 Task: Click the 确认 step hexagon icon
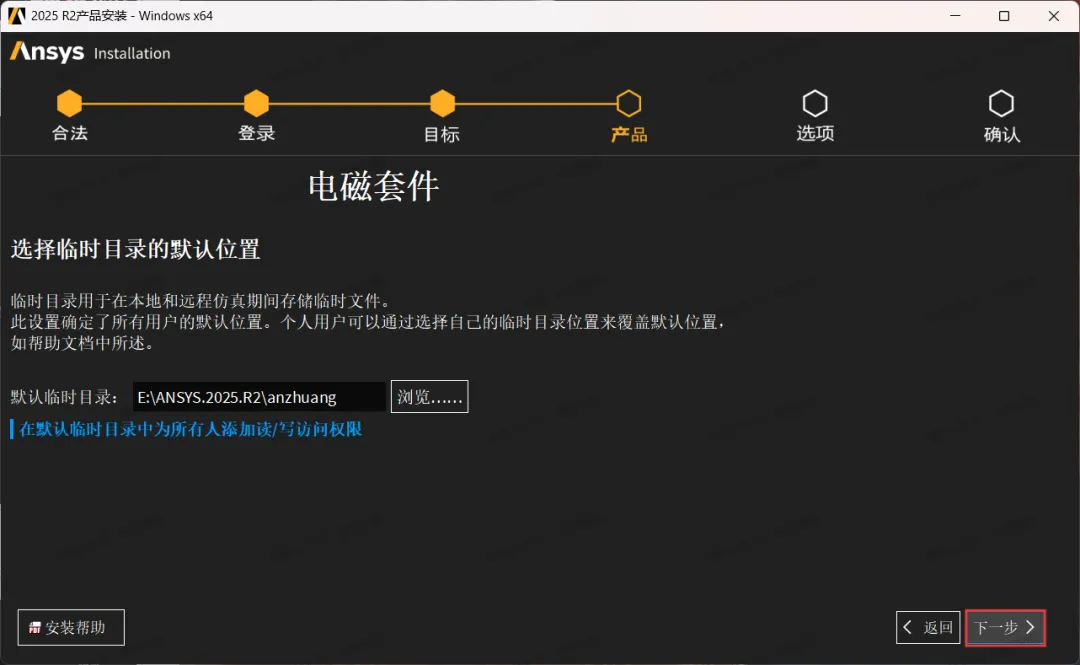tap(1001, 103)
